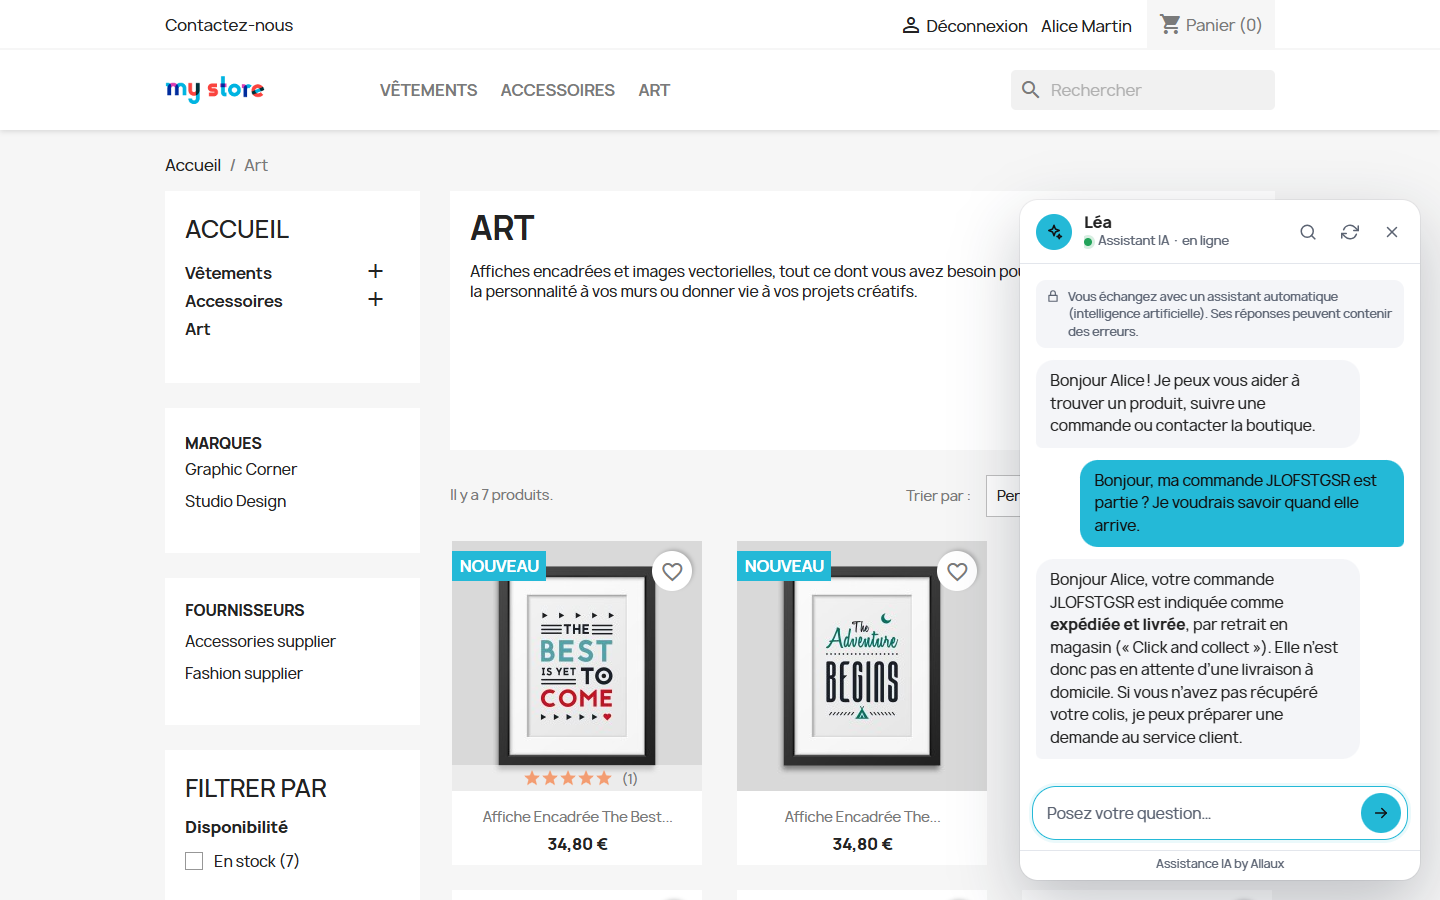Open the Fashion supplier link
Screen dimensions: 1440x900
click(243, 673)
